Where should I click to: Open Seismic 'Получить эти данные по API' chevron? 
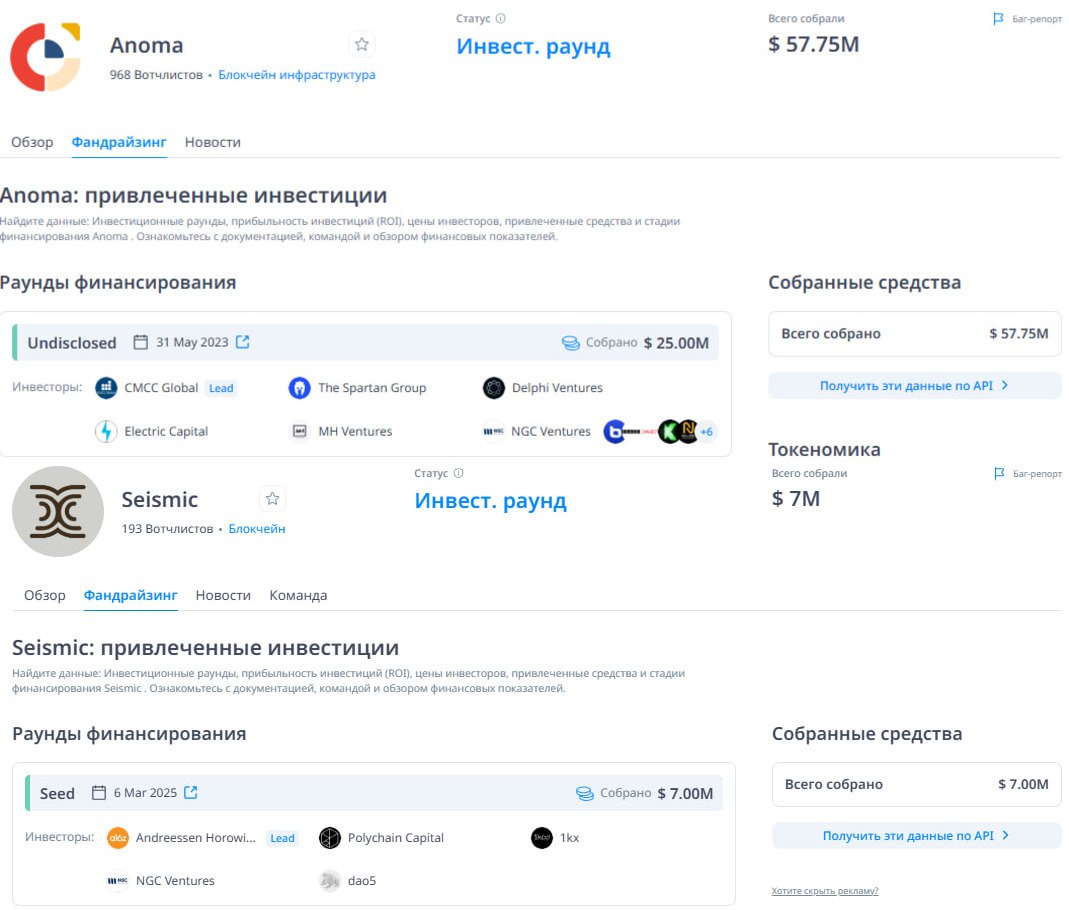click(1006, 835)
